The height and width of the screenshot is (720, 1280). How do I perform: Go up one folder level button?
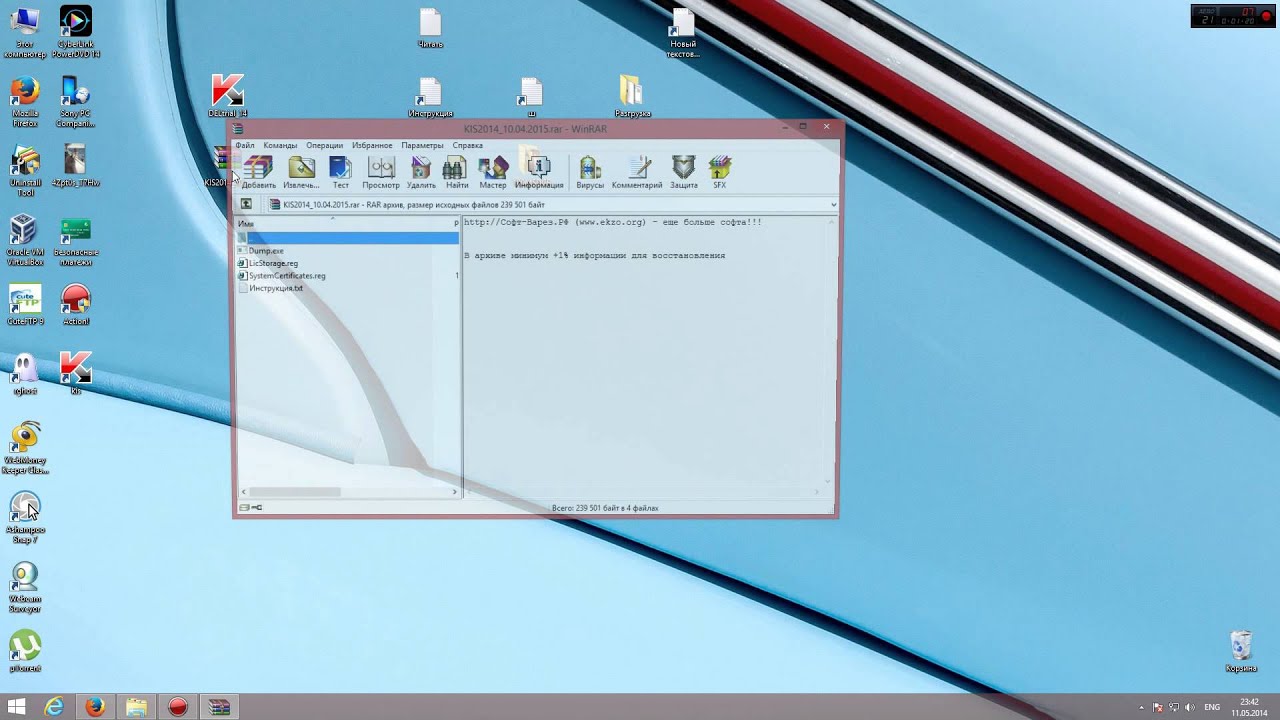[x=246, y=204]
